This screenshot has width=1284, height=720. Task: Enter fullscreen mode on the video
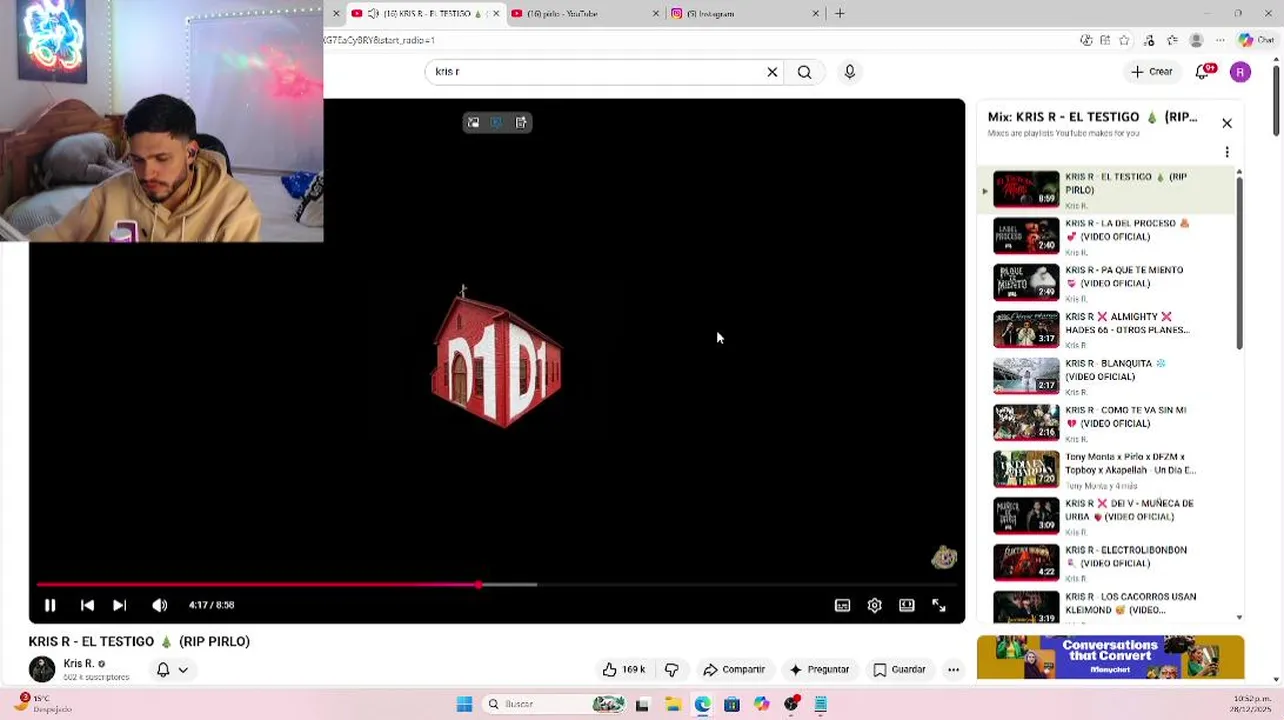click(938, 605)
